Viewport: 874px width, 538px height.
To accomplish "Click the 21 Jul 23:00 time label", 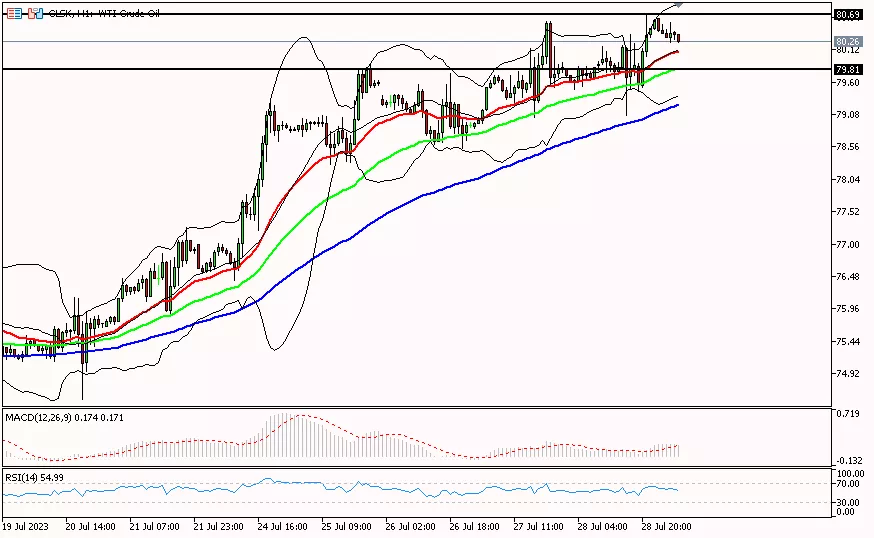I will 218,526.
